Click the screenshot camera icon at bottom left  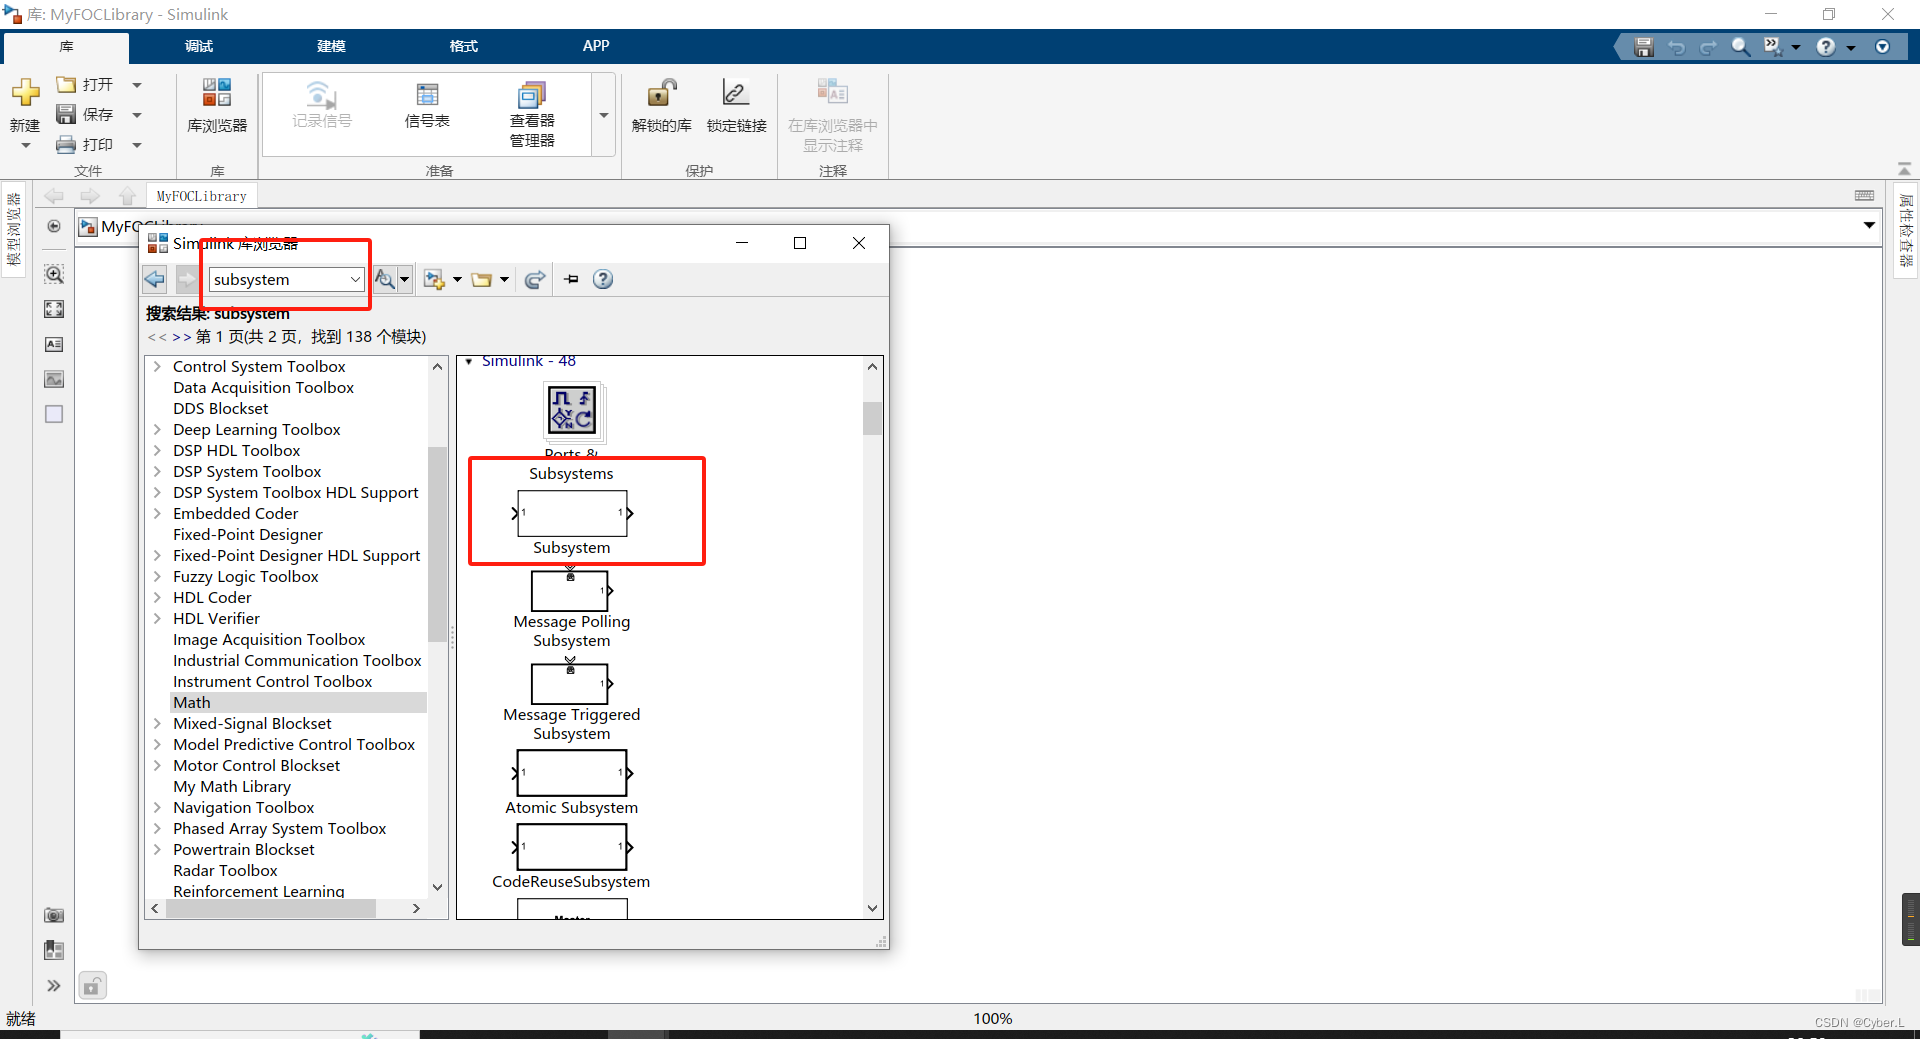[x=54, y=915]
